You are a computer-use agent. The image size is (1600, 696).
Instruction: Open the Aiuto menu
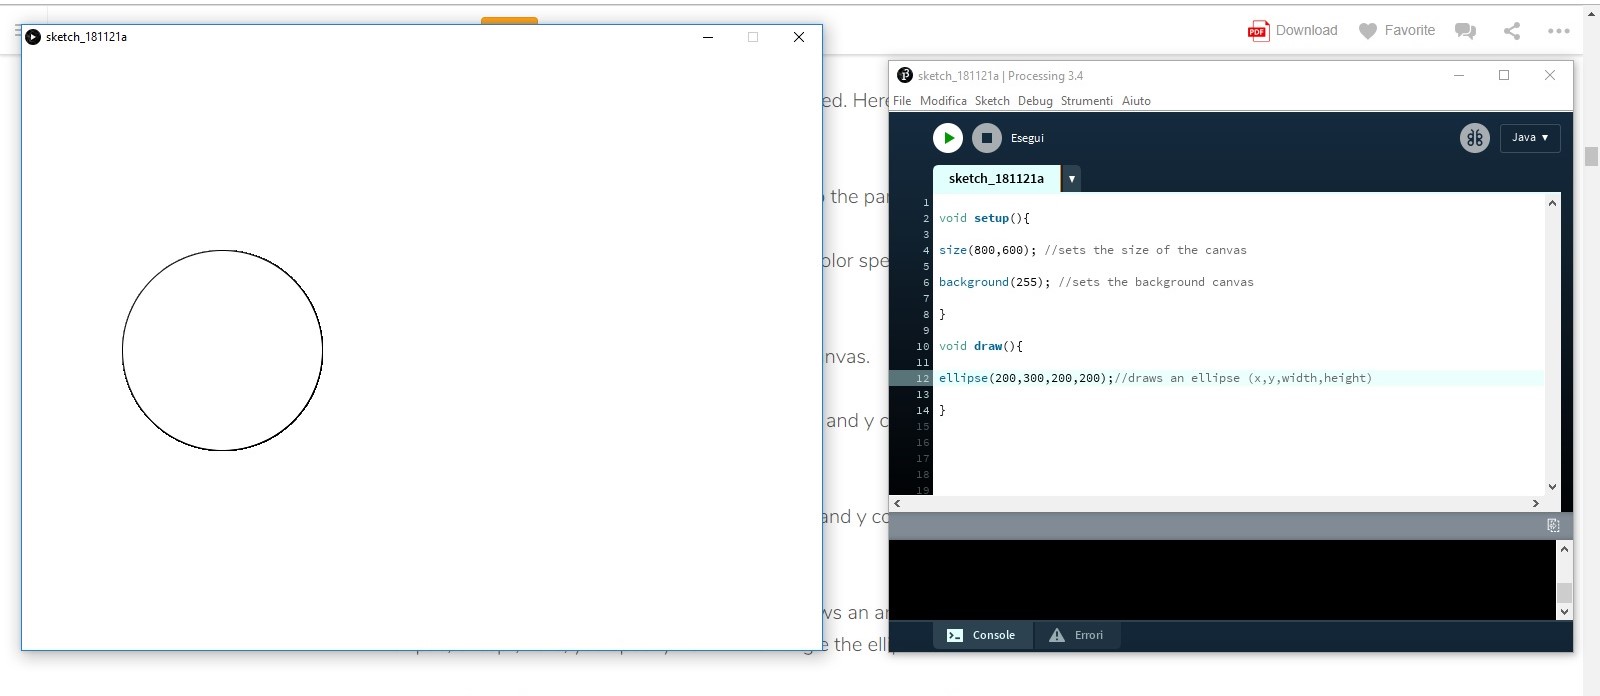point(1136,101)
